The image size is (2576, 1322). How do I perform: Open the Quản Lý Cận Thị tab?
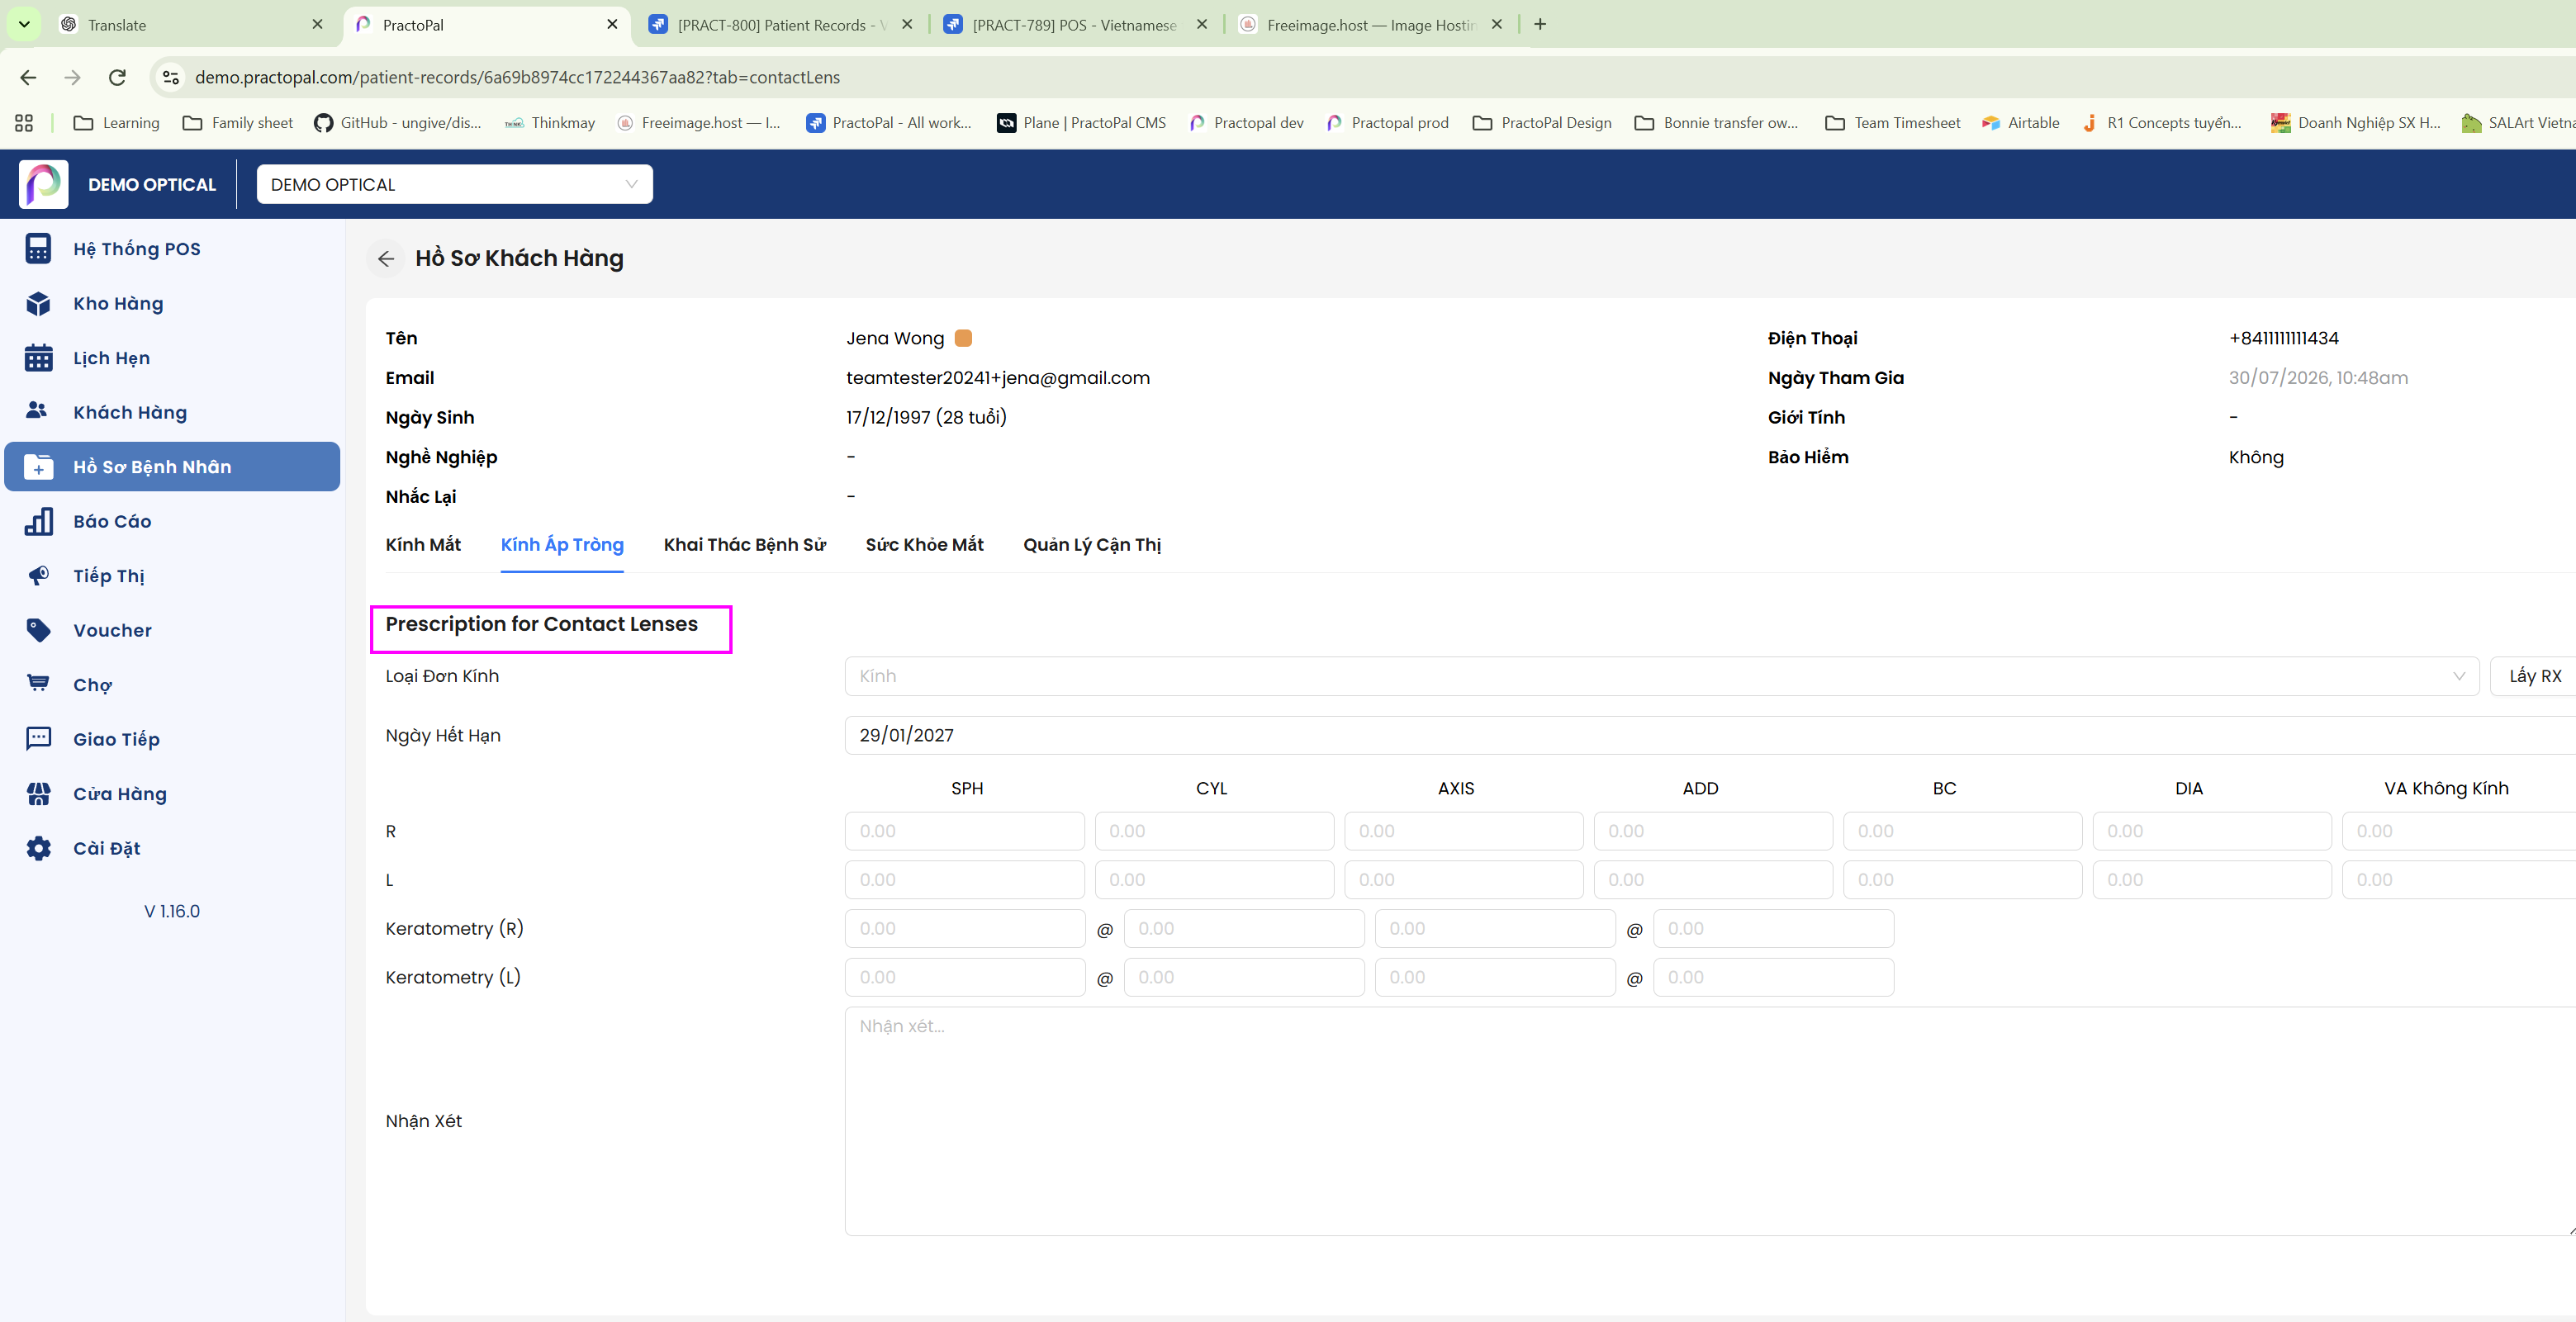pyautogui.click(x=1092, y=545)
